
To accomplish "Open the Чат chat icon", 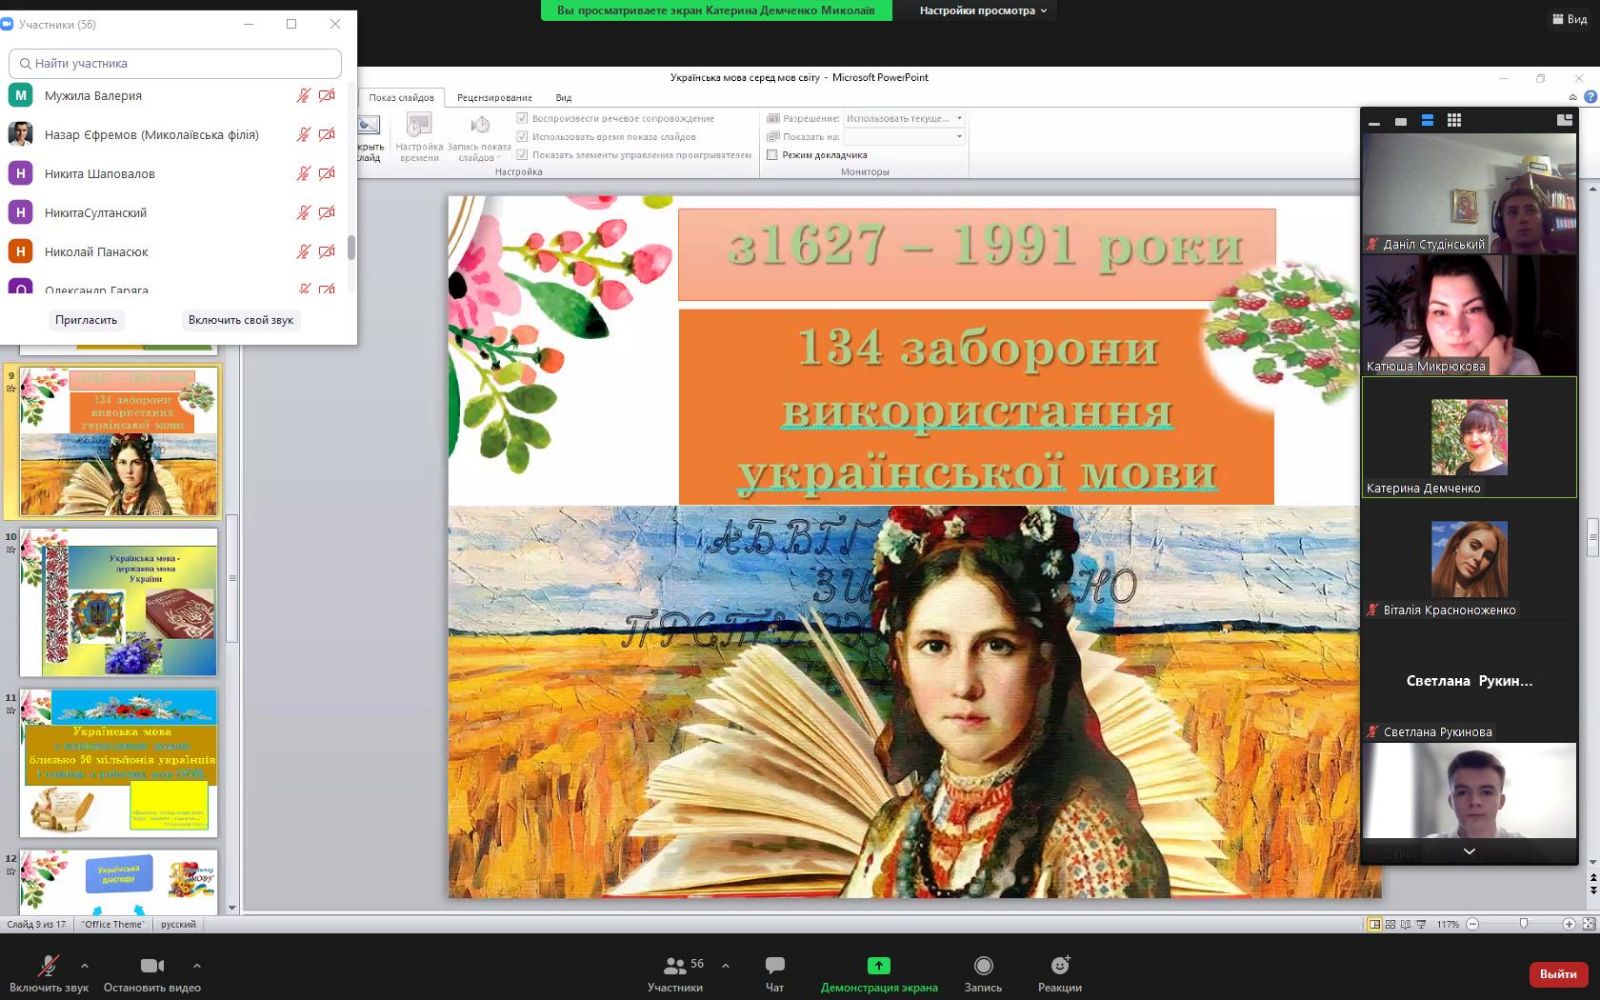I will tap(775, 965).
